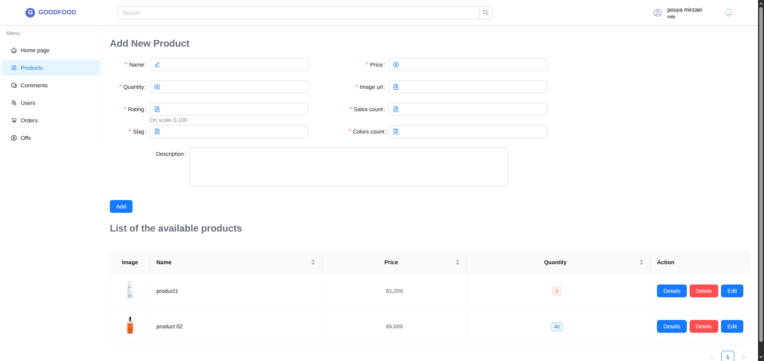This screenshot has width=764, height=361.
Task: Click the icon inside Price field
Action: point(396,64)
